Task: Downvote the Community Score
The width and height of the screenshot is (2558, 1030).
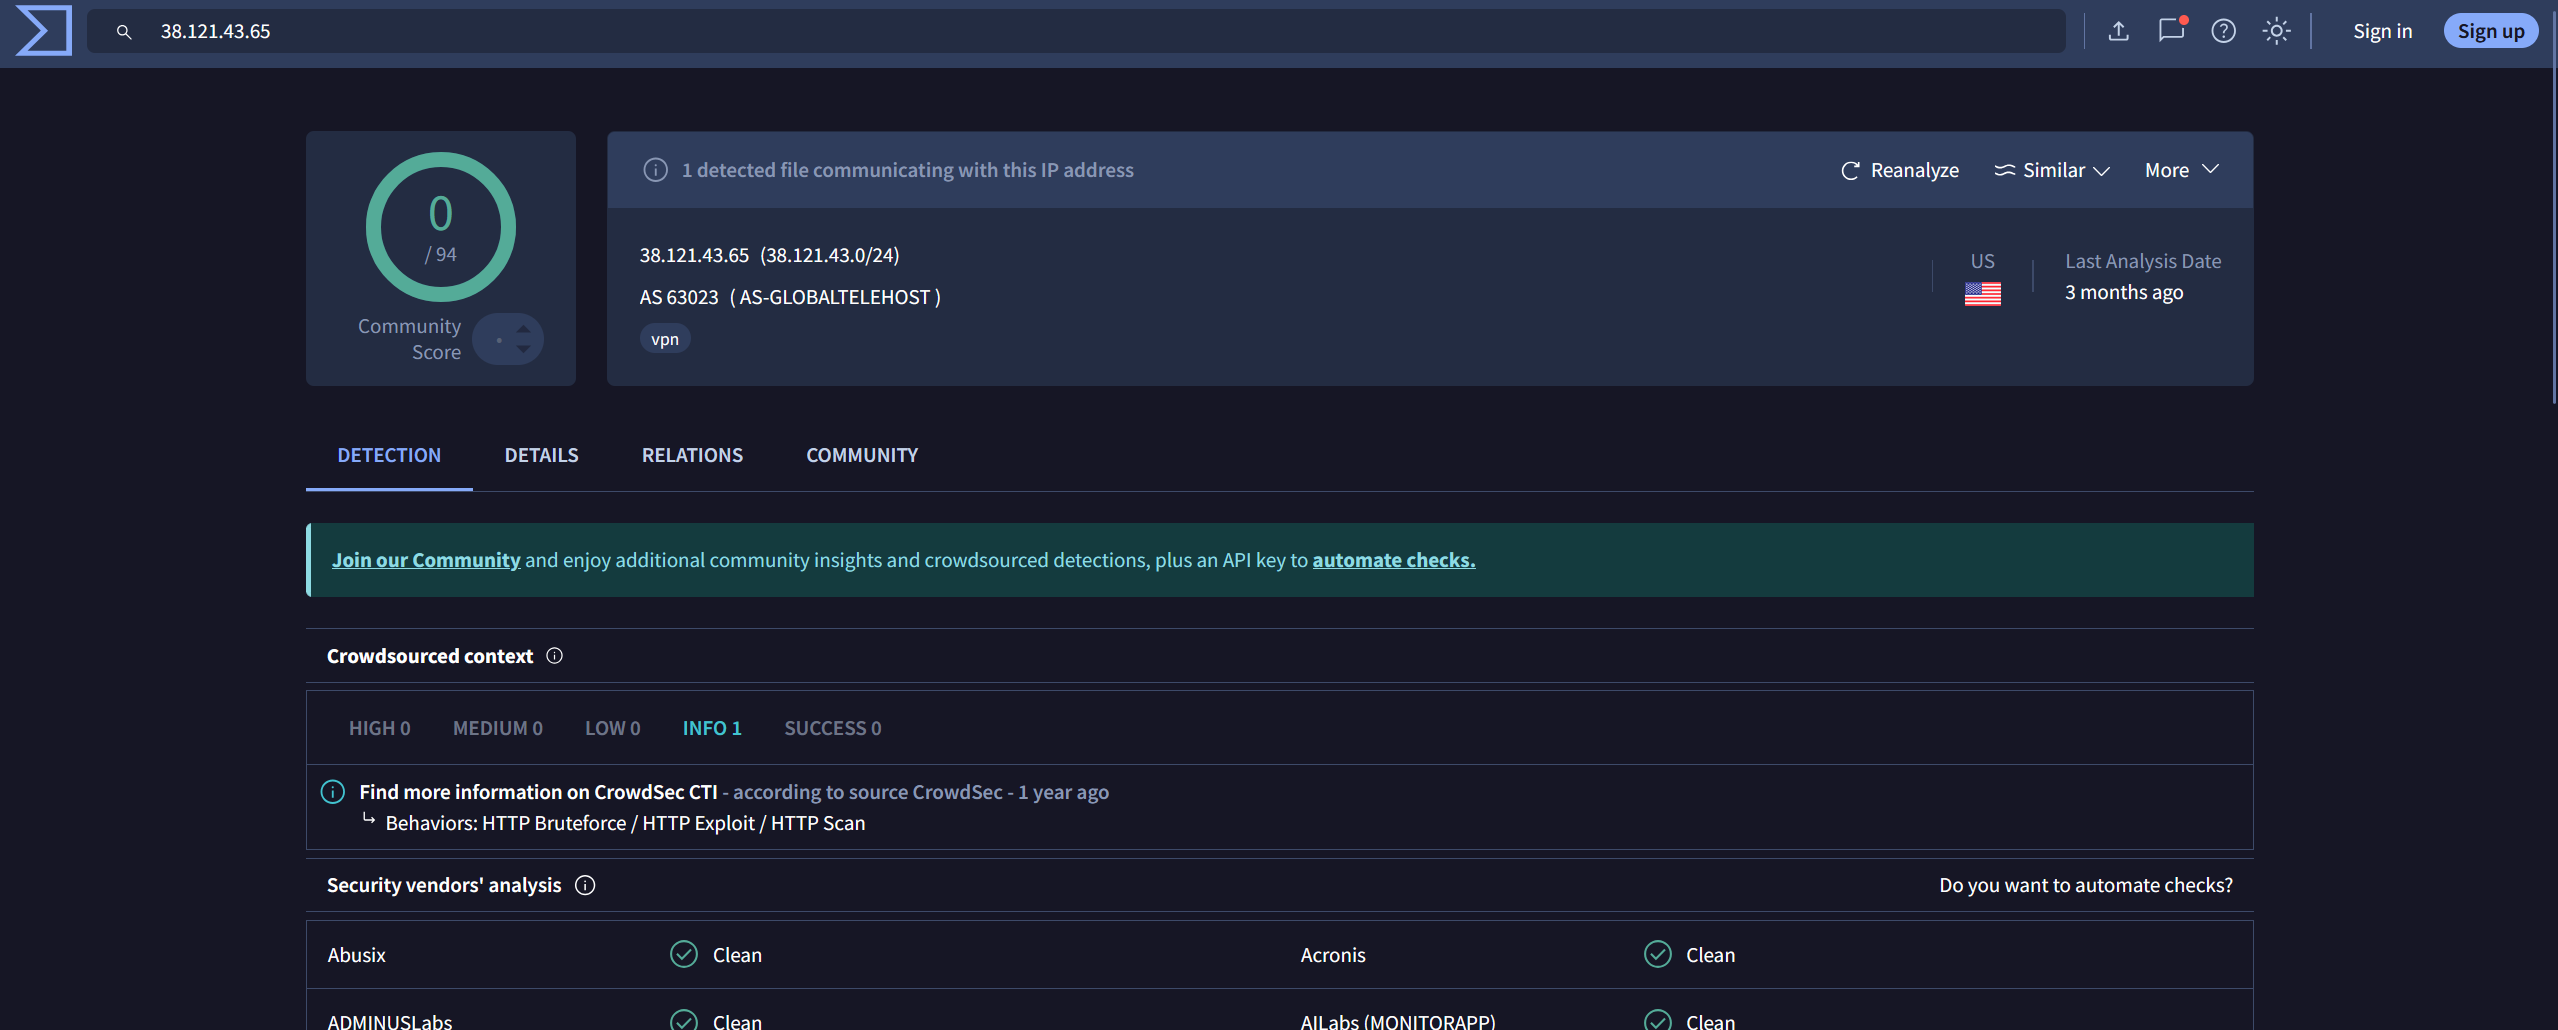Action: tap(524, 347)
